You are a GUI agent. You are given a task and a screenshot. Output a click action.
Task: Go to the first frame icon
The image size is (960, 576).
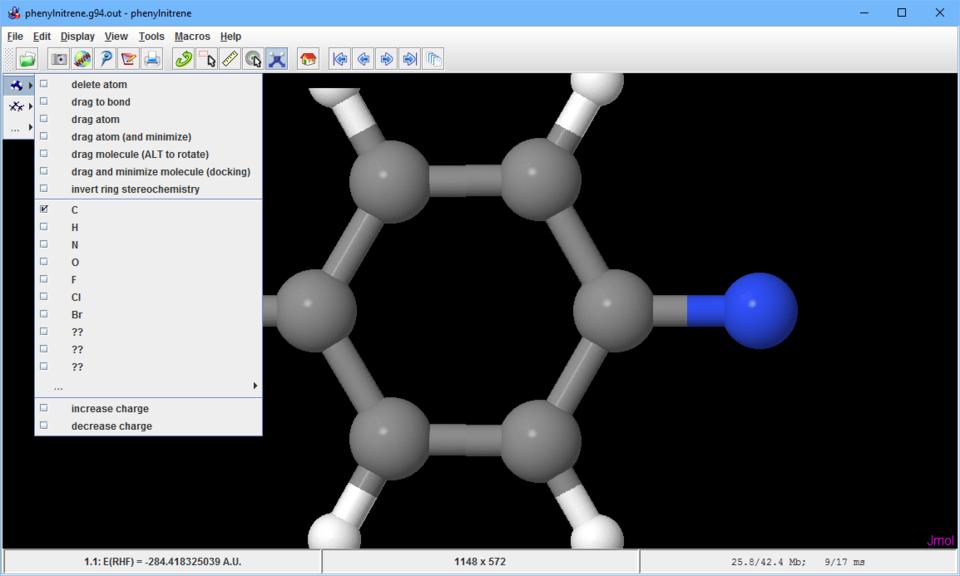[x=340, y=59]
